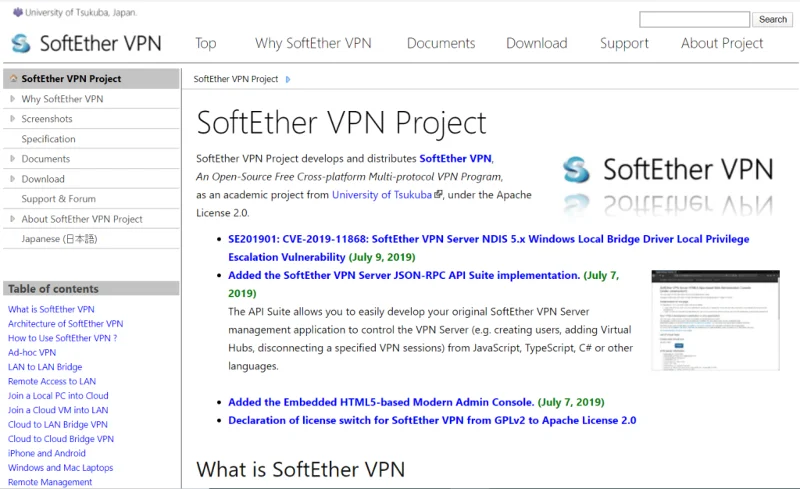Open the About Project top menu
The image size is (800, 489).
coord(722,43)
